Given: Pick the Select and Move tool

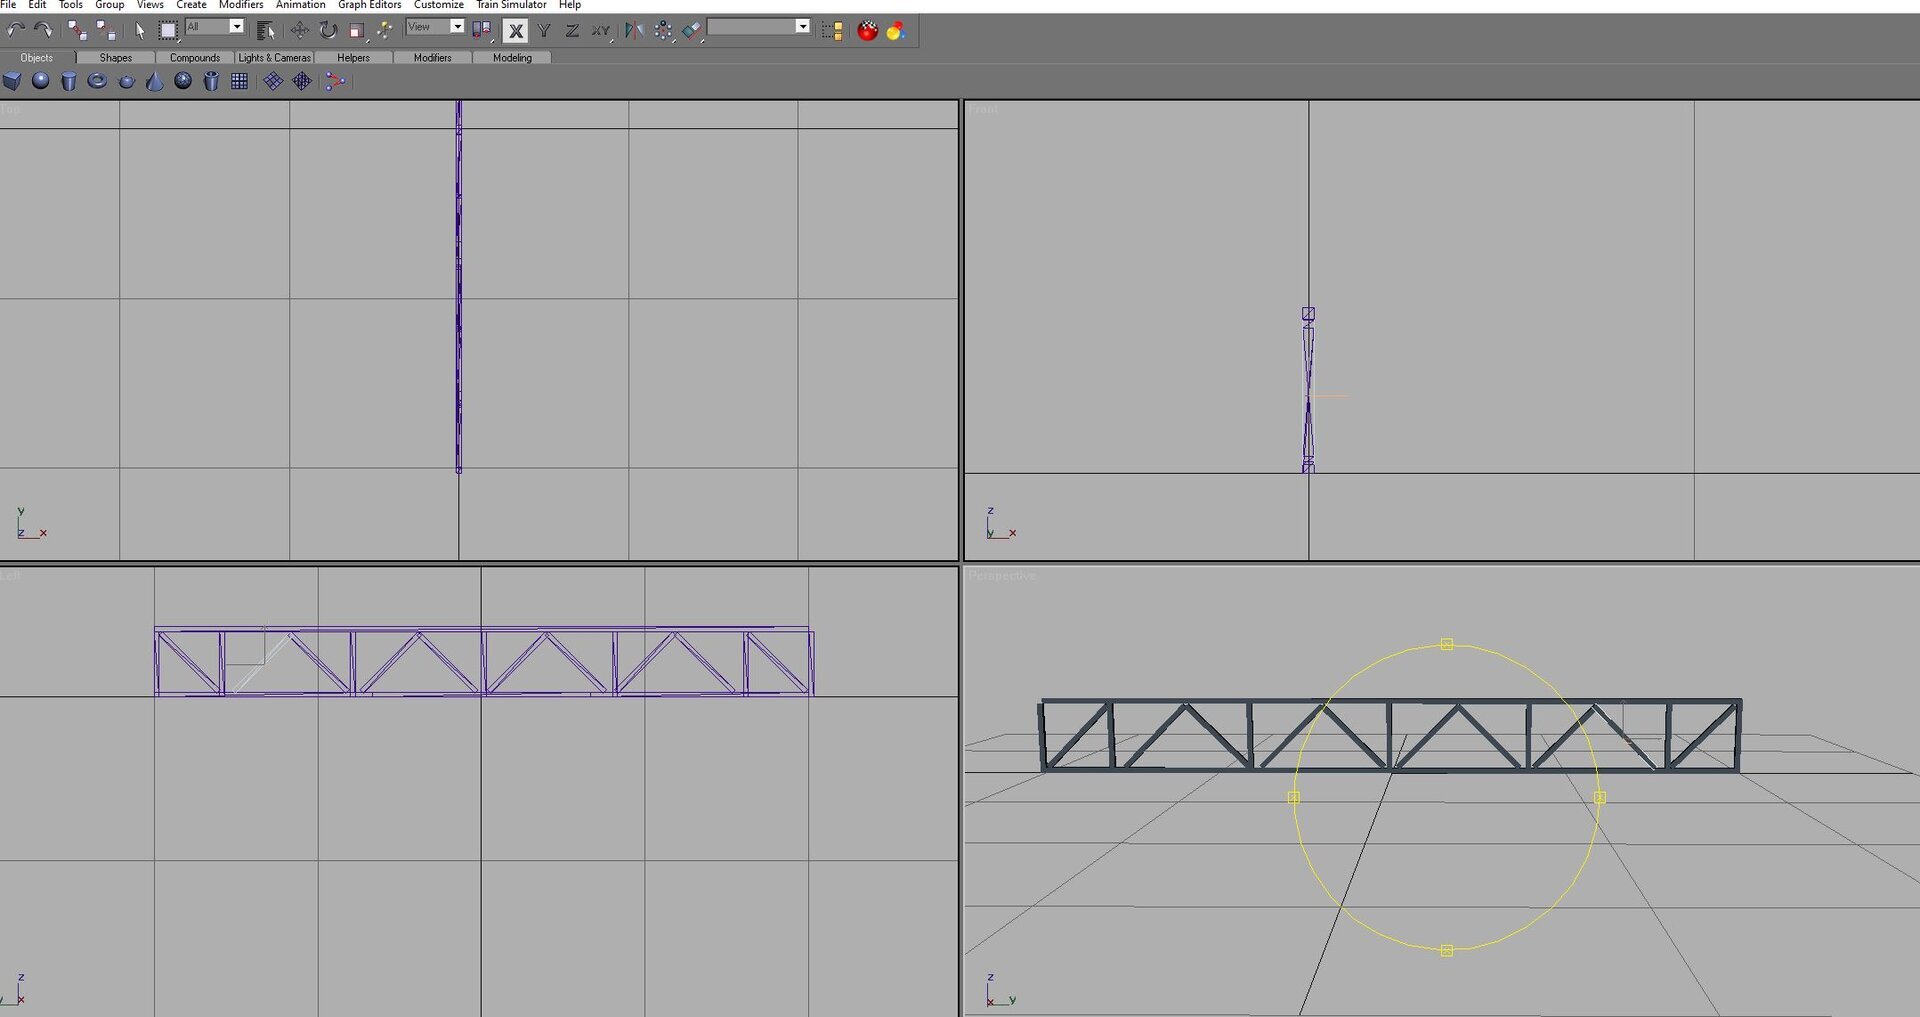Looking at the screenshot, I should [x=299, y=30].
